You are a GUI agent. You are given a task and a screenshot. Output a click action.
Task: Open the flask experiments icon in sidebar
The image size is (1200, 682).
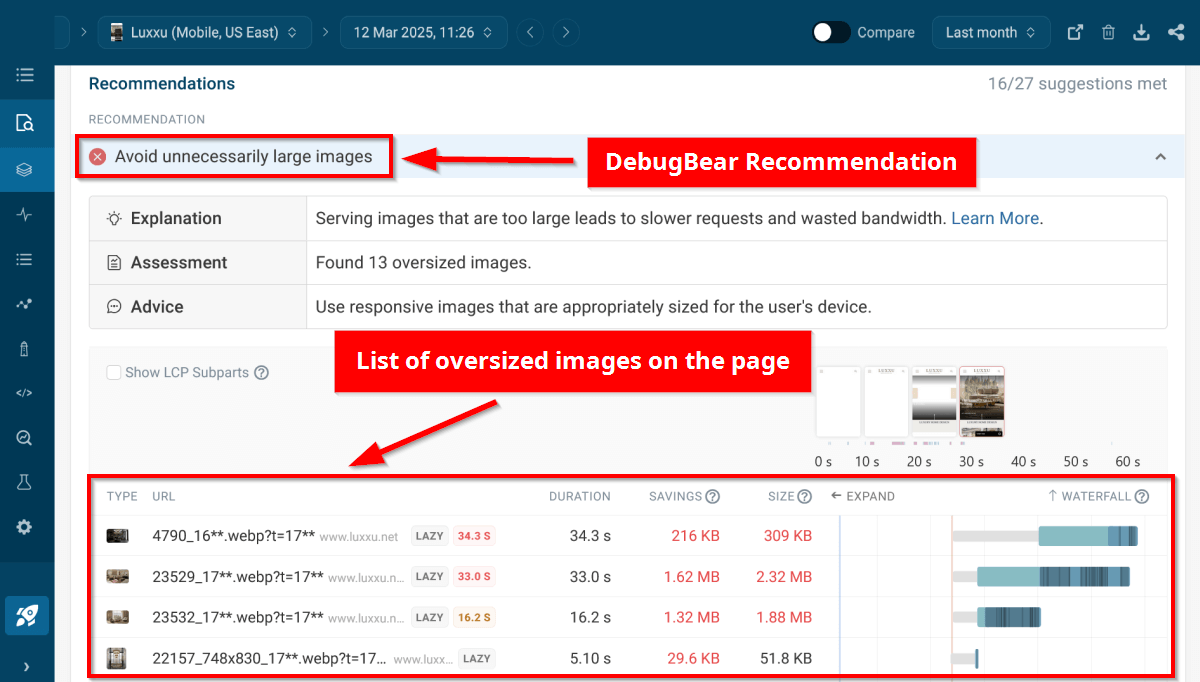25,482
